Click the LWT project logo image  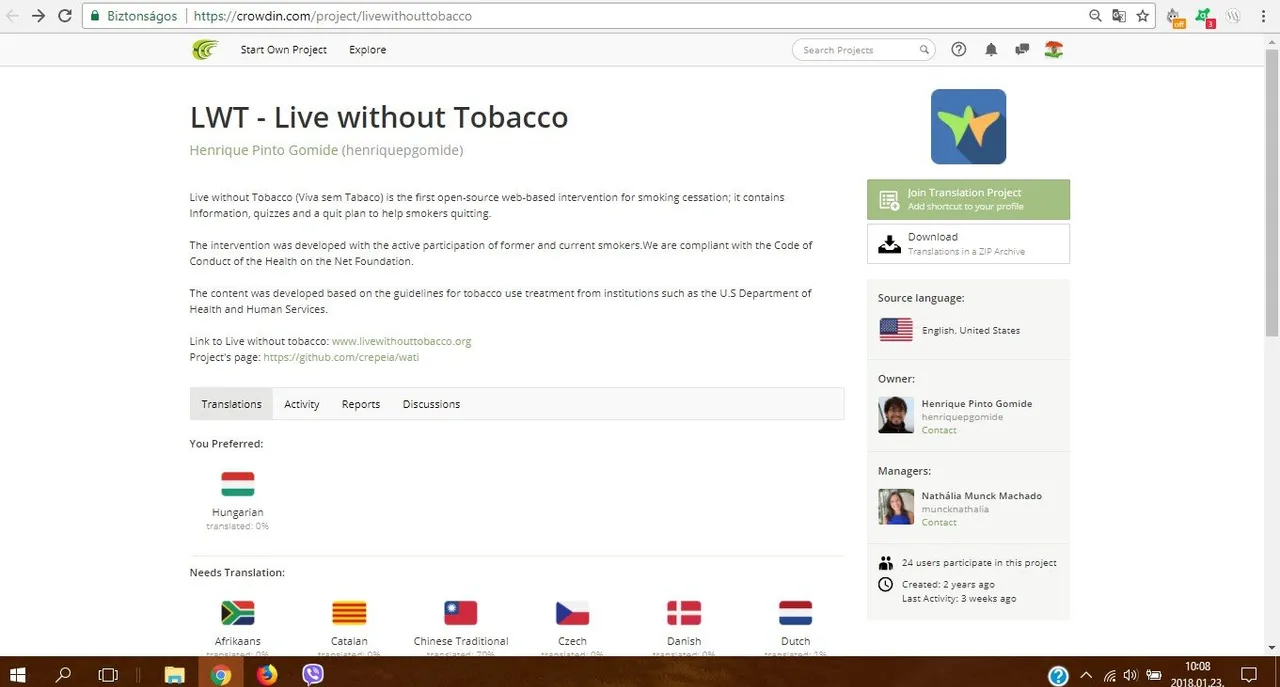(x=968, y=127)
